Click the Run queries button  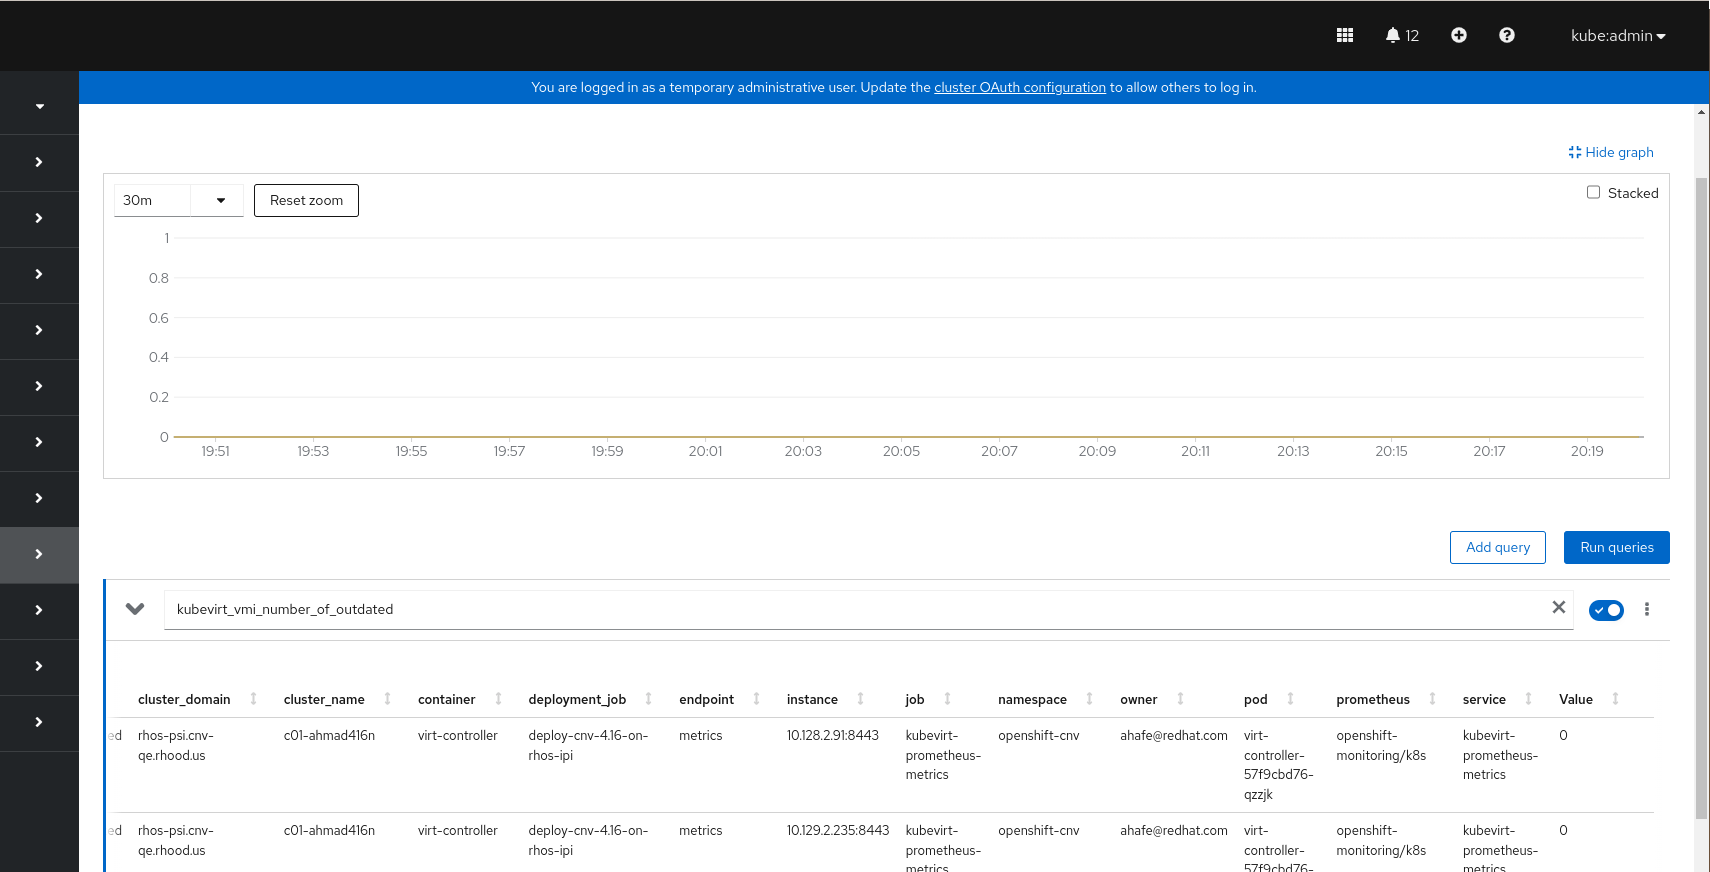click(x=1616, y=547)
